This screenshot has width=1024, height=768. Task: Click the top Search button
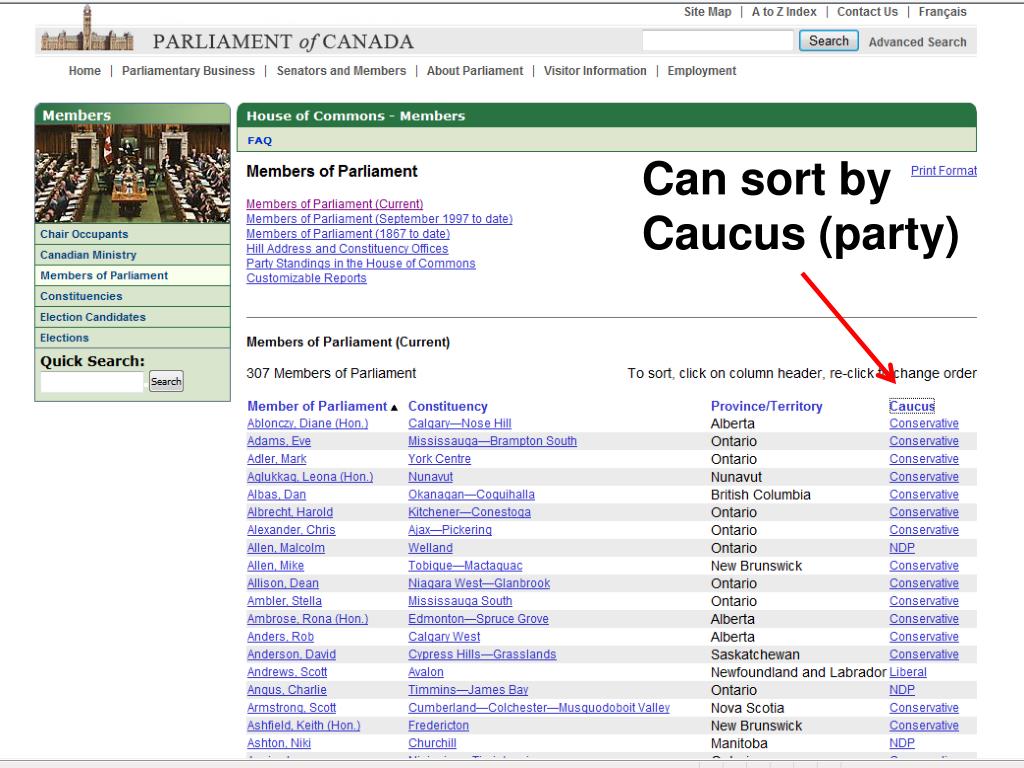tap(829, 40)
